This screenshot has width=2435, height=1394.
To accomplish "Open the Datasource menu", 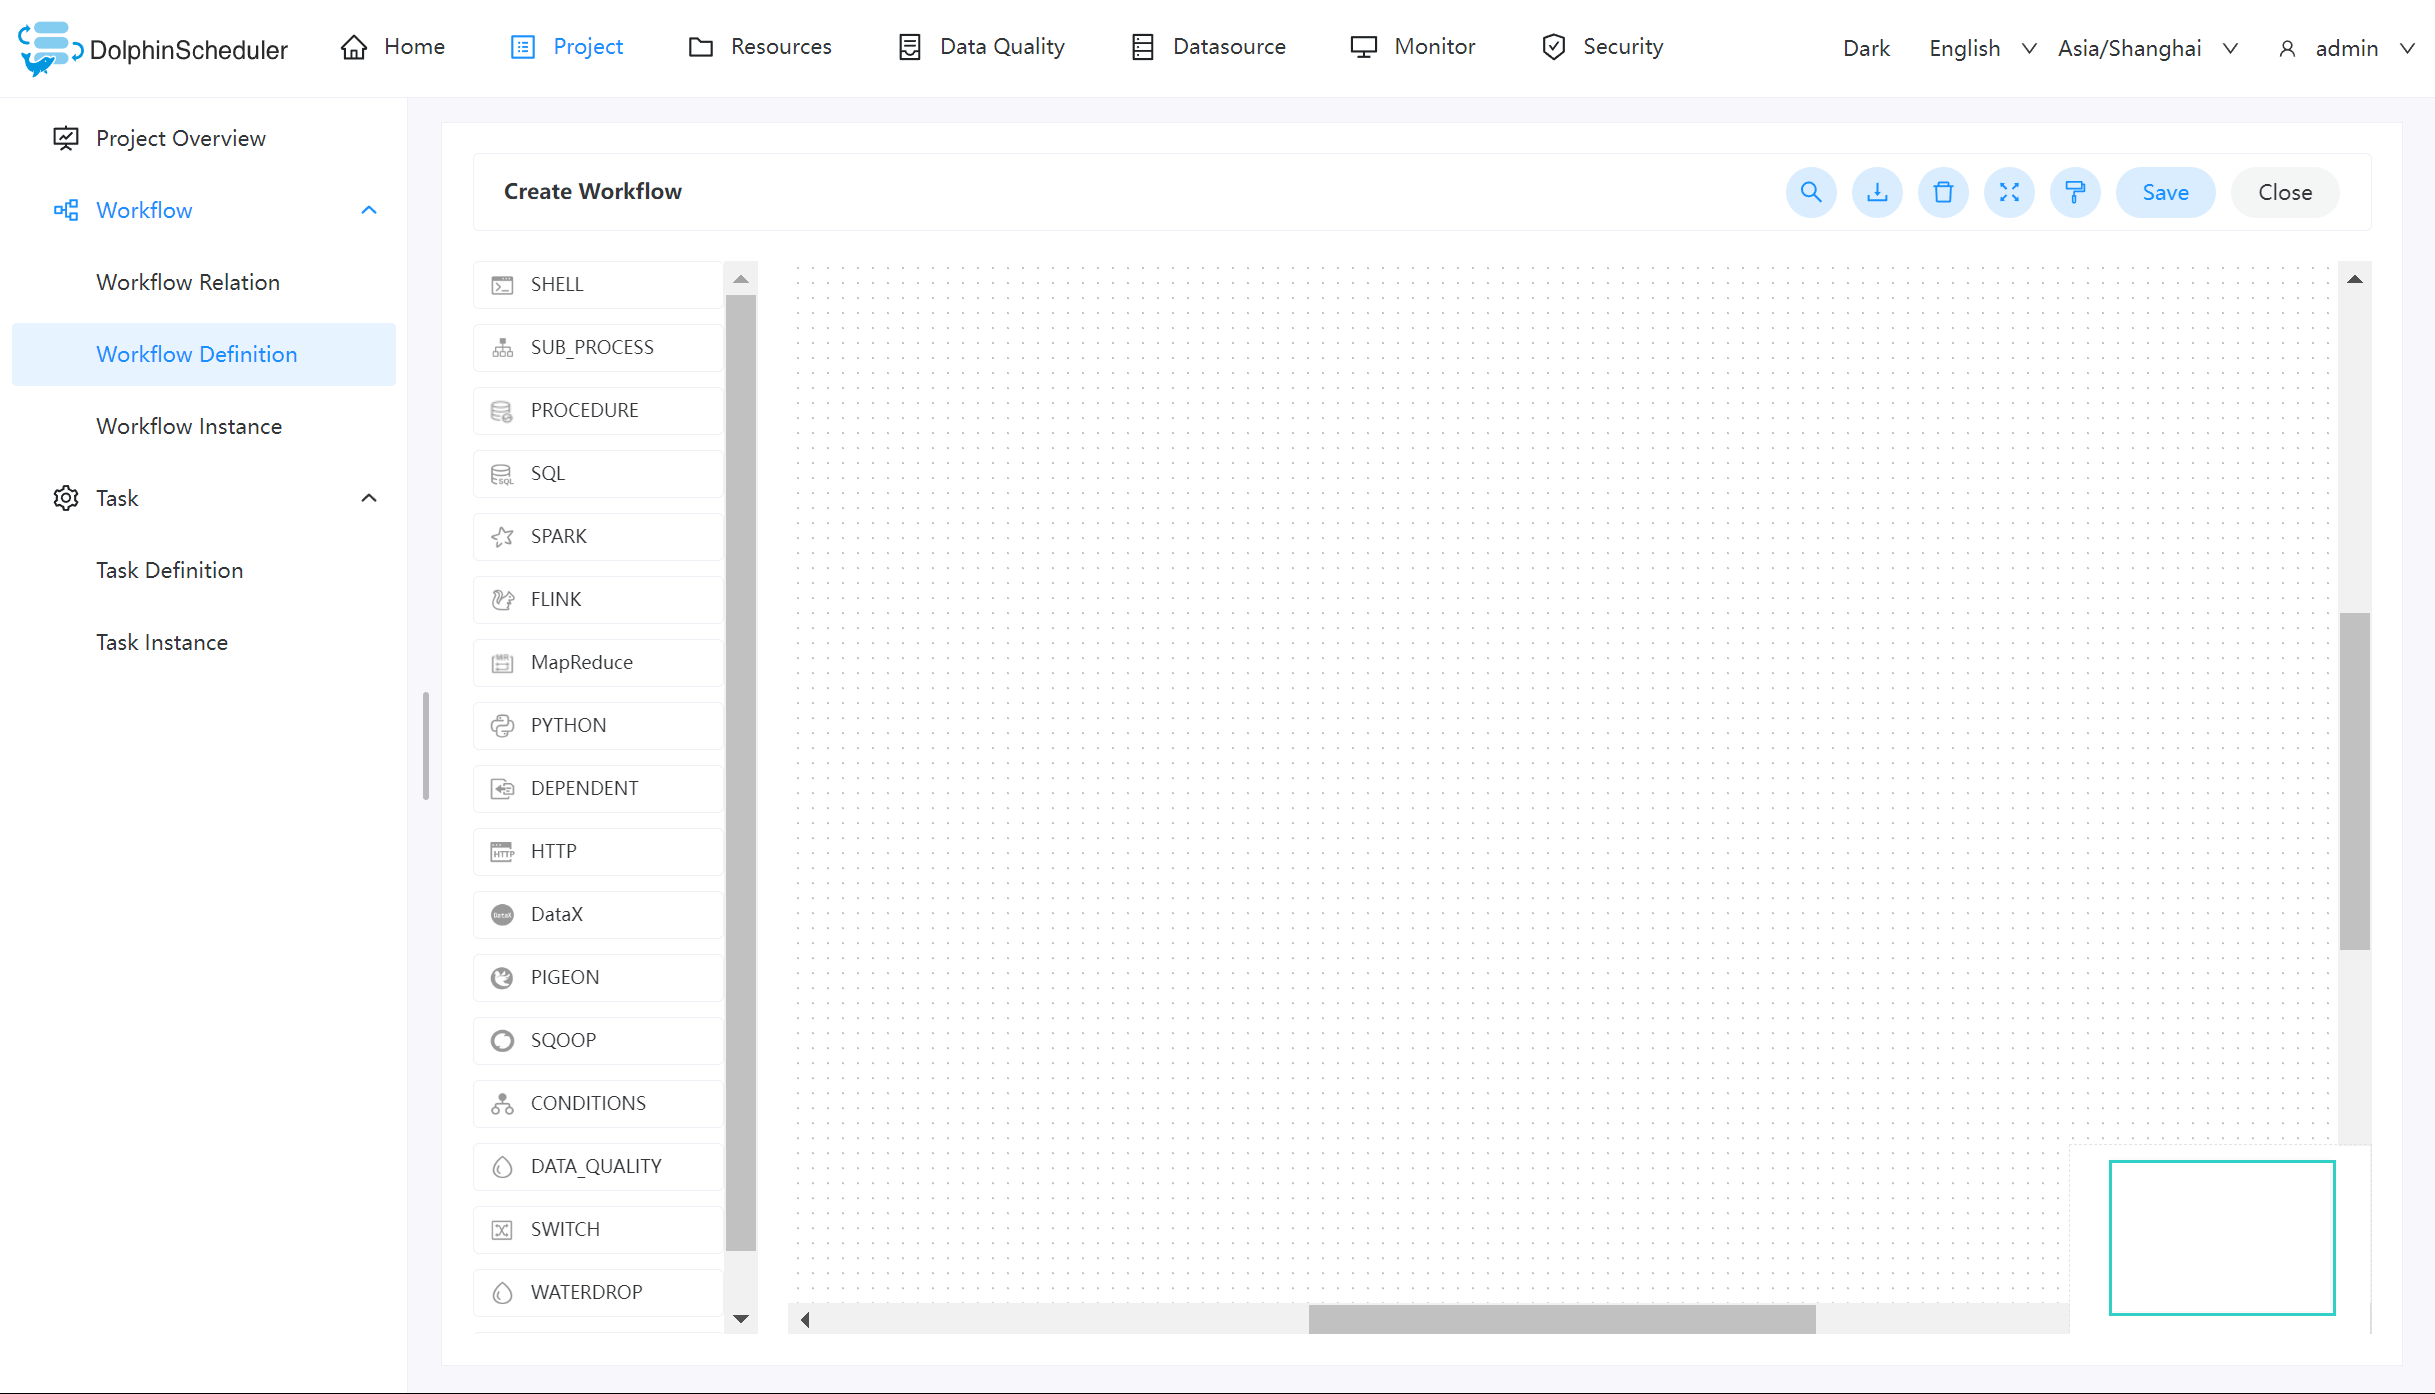I will [1208, 47].
